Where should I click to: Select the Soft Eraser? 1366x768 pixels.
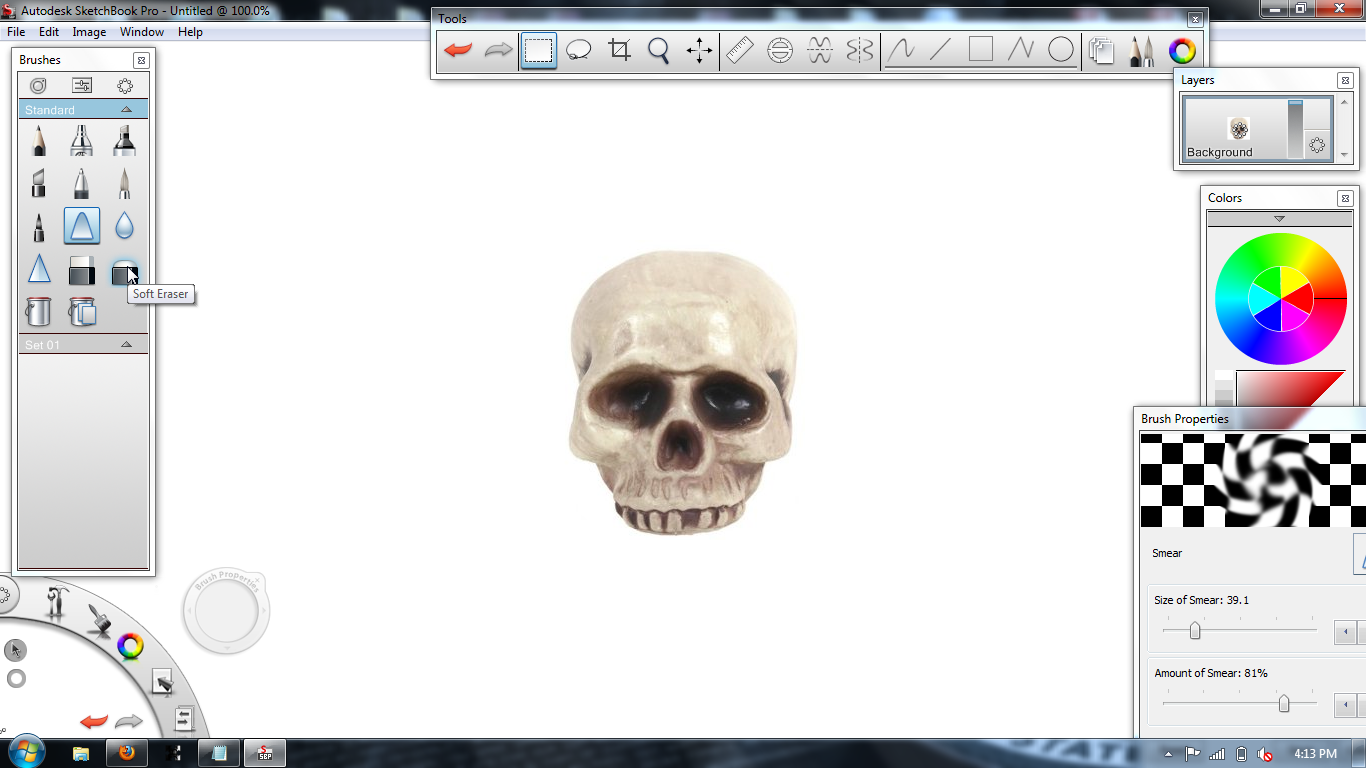pos(124,270)
